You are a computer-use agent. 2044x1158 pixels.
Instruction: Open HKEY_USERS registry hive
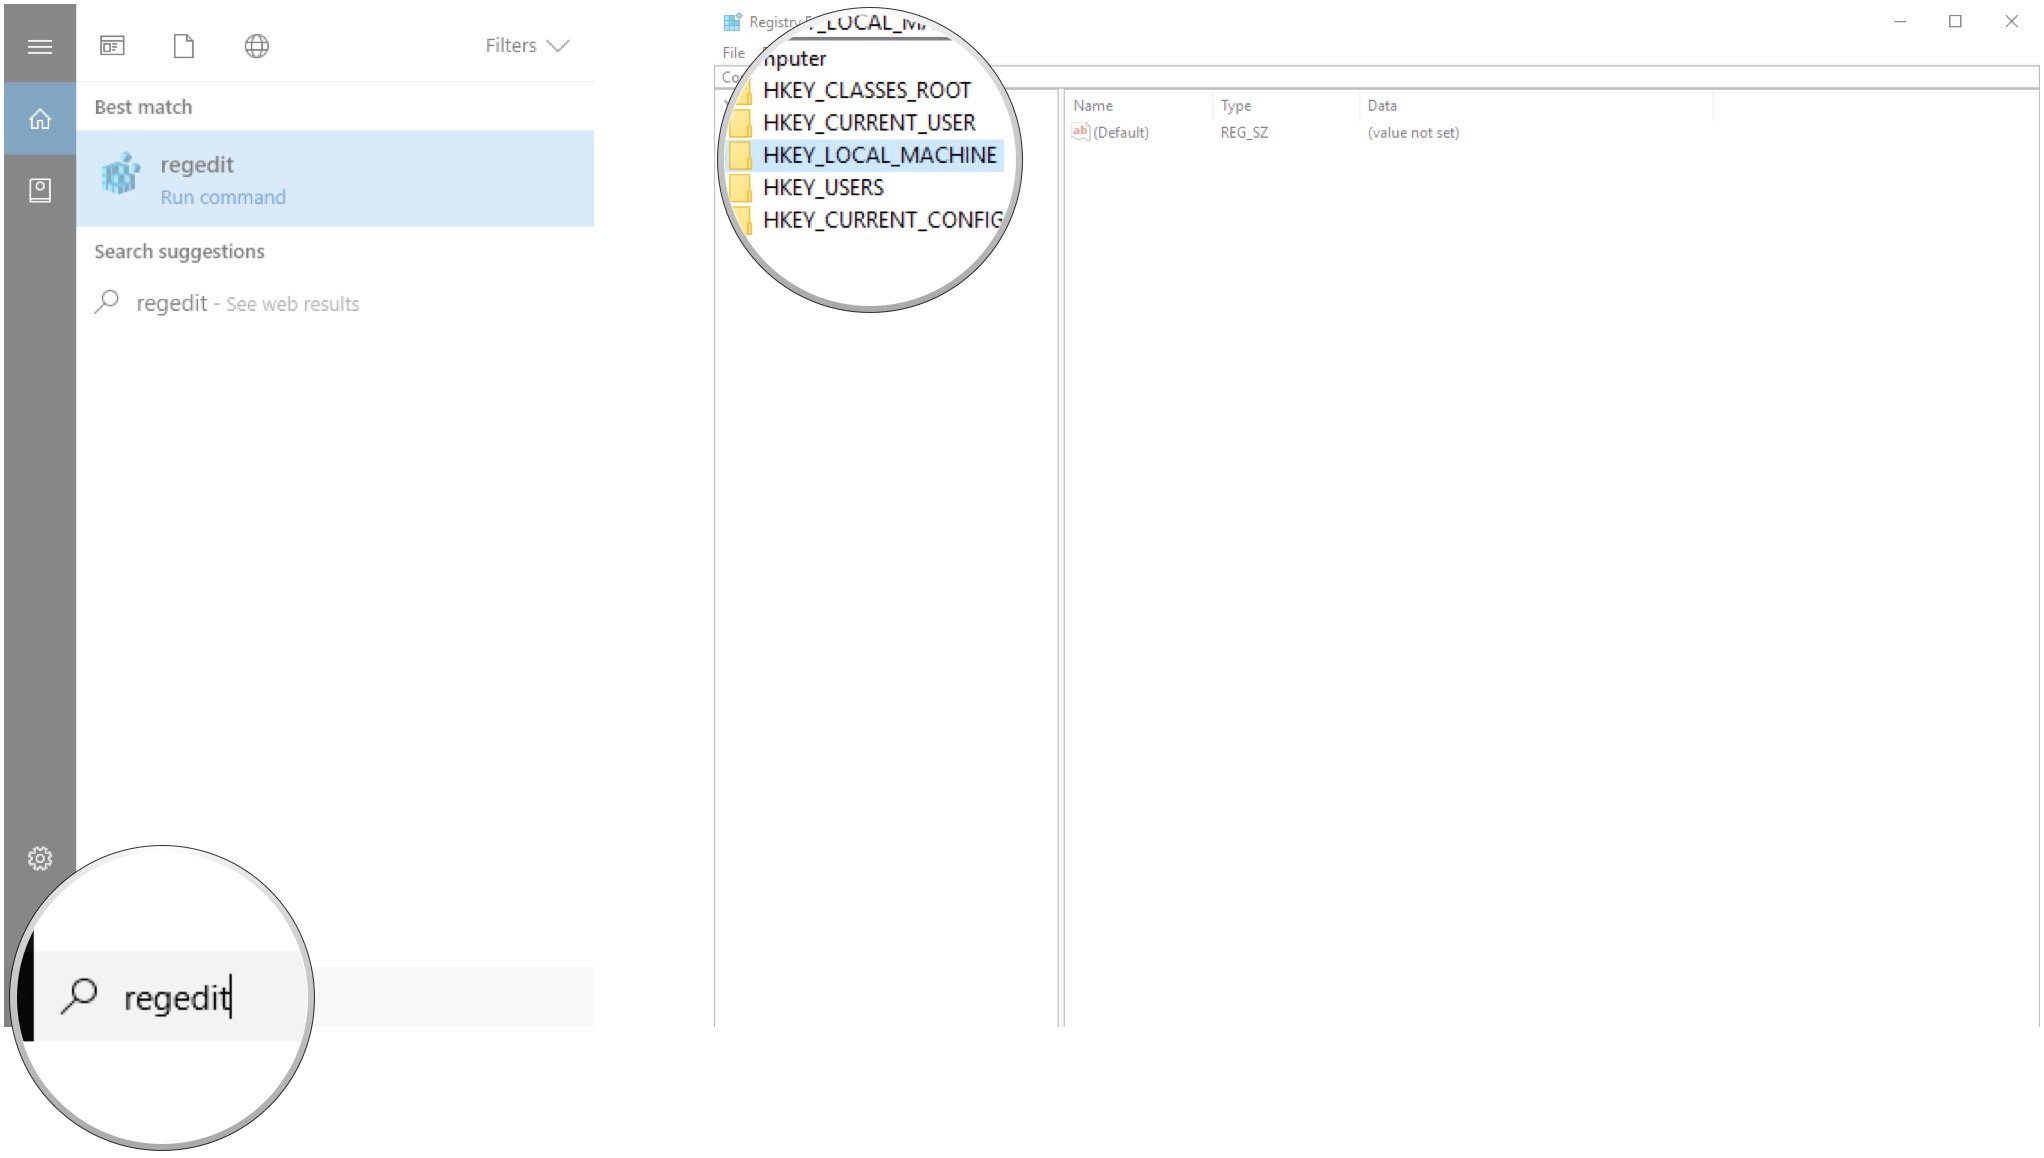click(x=823, y=187)
